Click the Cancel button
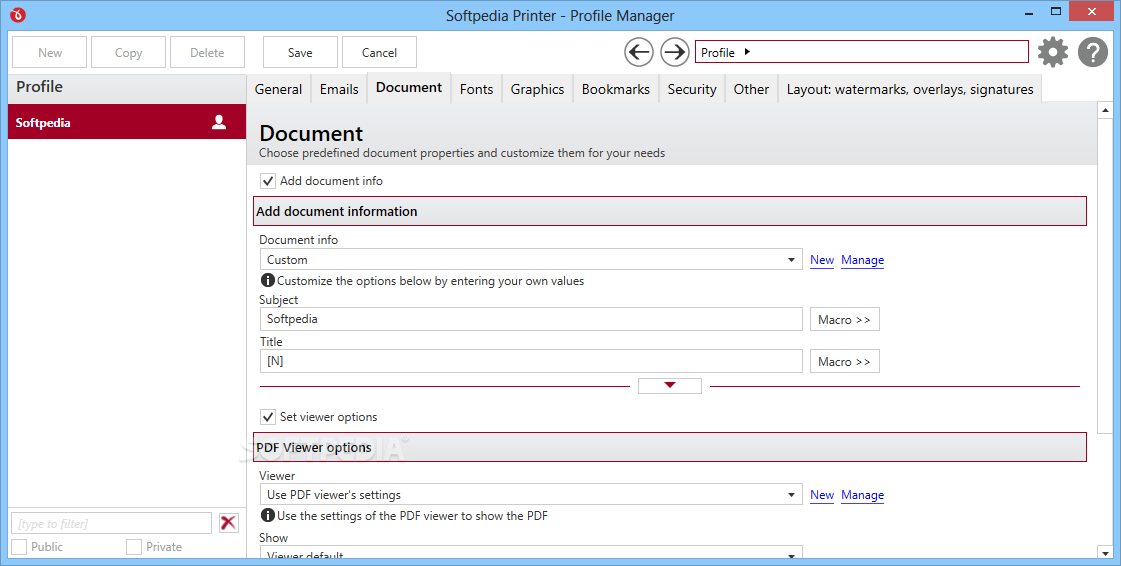This screenshot has height=566, width=1121. coord(379,52)
